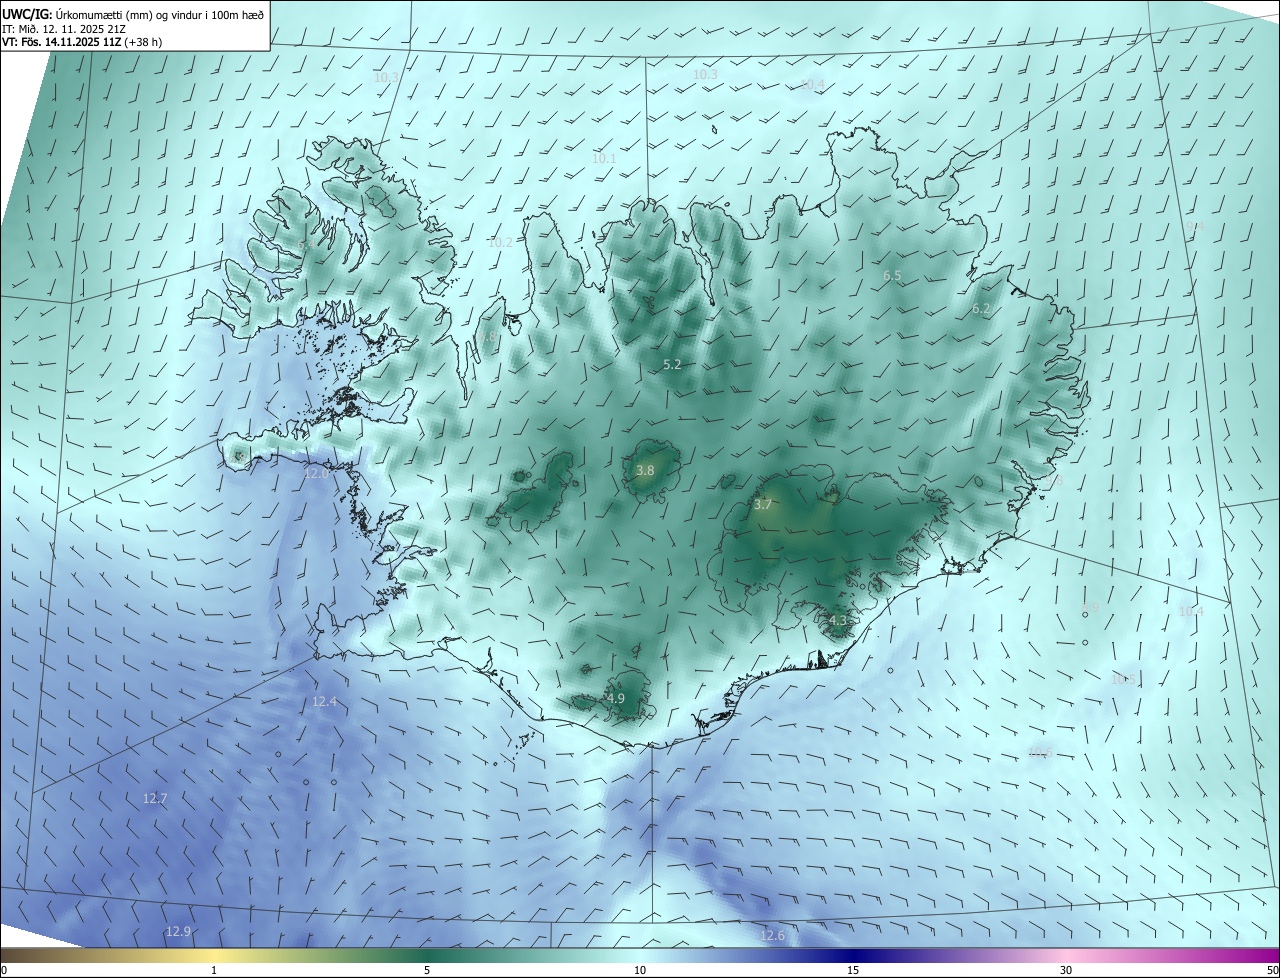Pick the 12.9 value near the colour bar

(x=178, y=931)
